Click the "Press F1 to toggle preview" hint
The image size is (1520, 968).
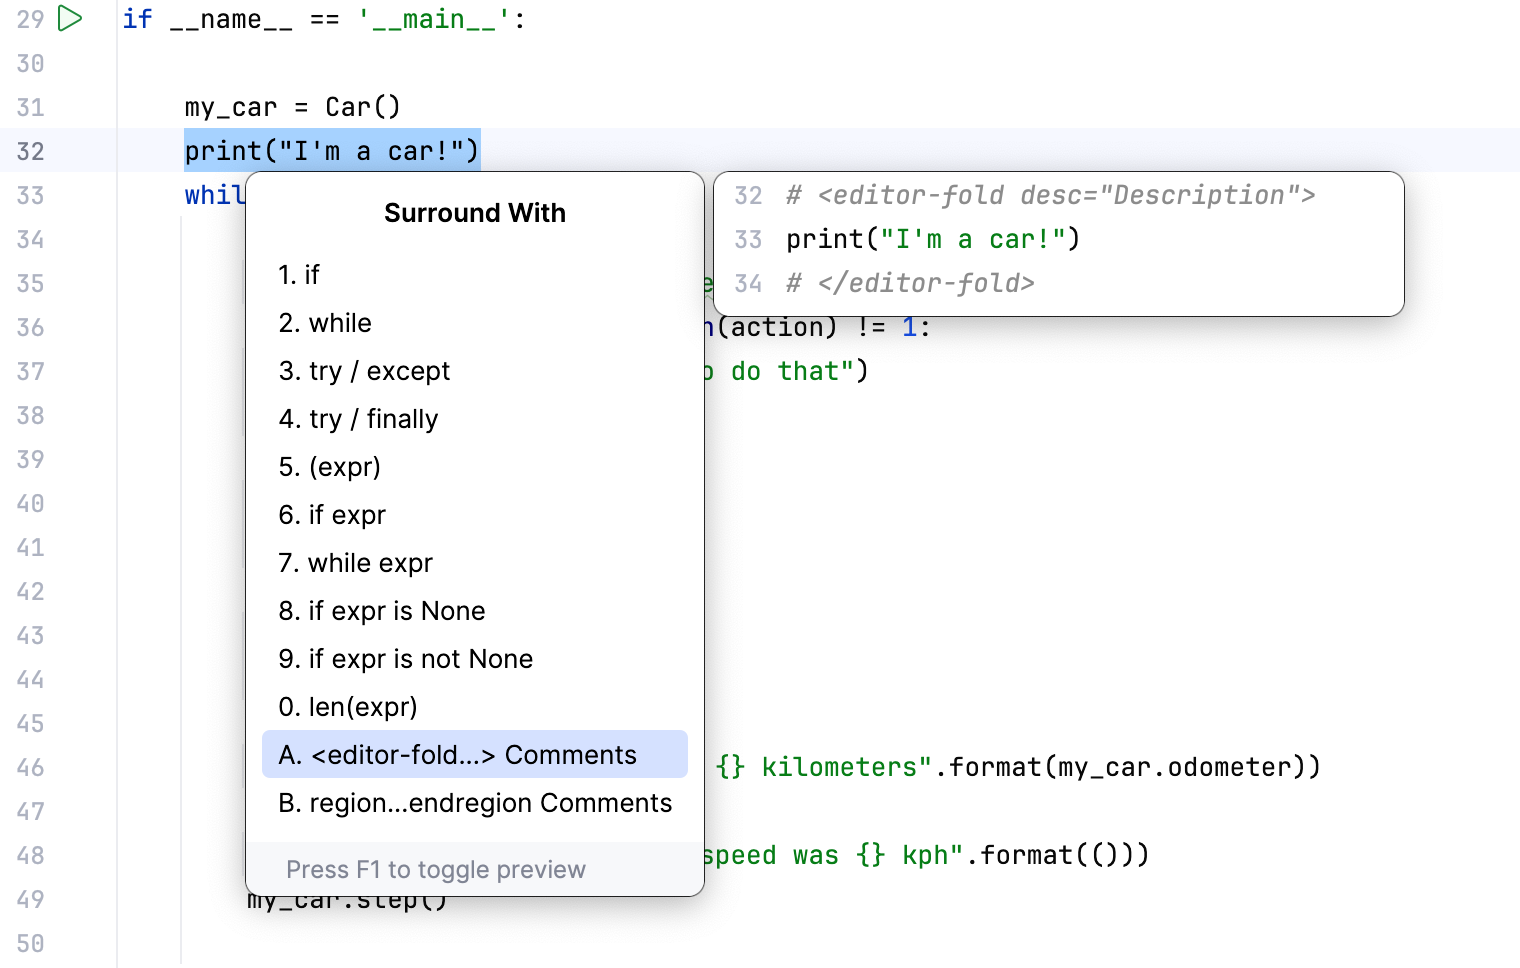435,870
